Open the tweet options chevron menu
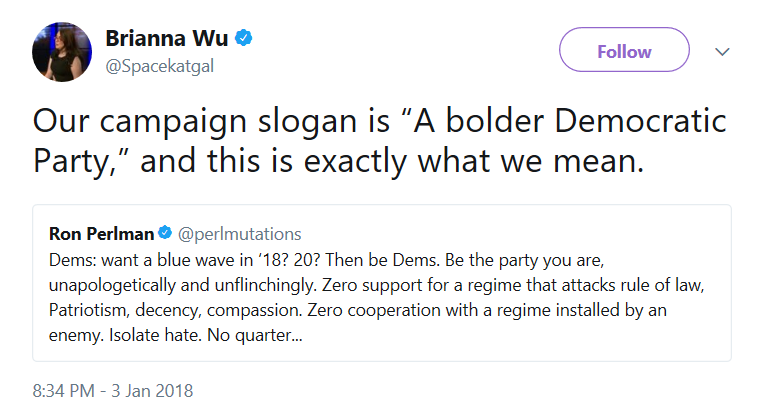 (x=722, y=52)
